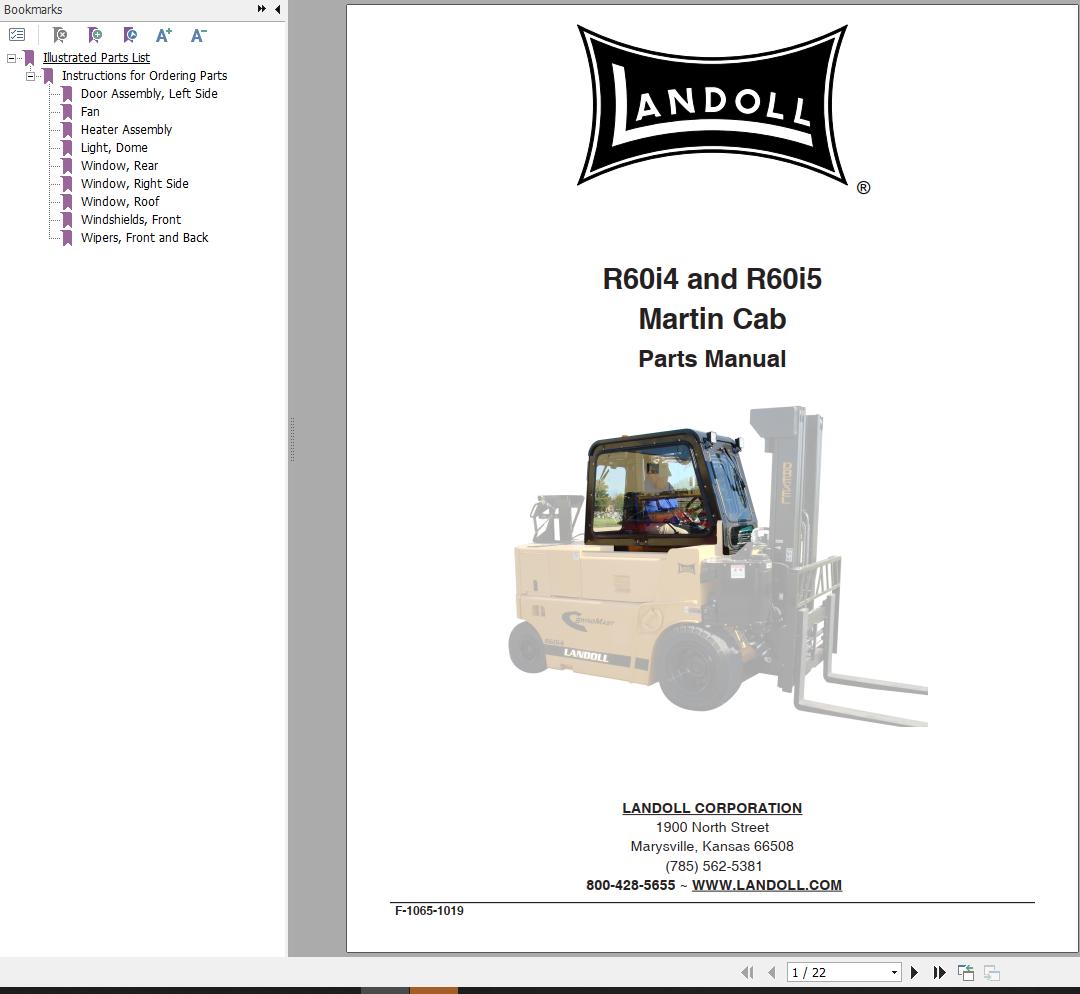Increase bookmark text size with A+ icon
Viewport: 1080px width, 994px height.
pyautogui.click(x=163, y=35)
